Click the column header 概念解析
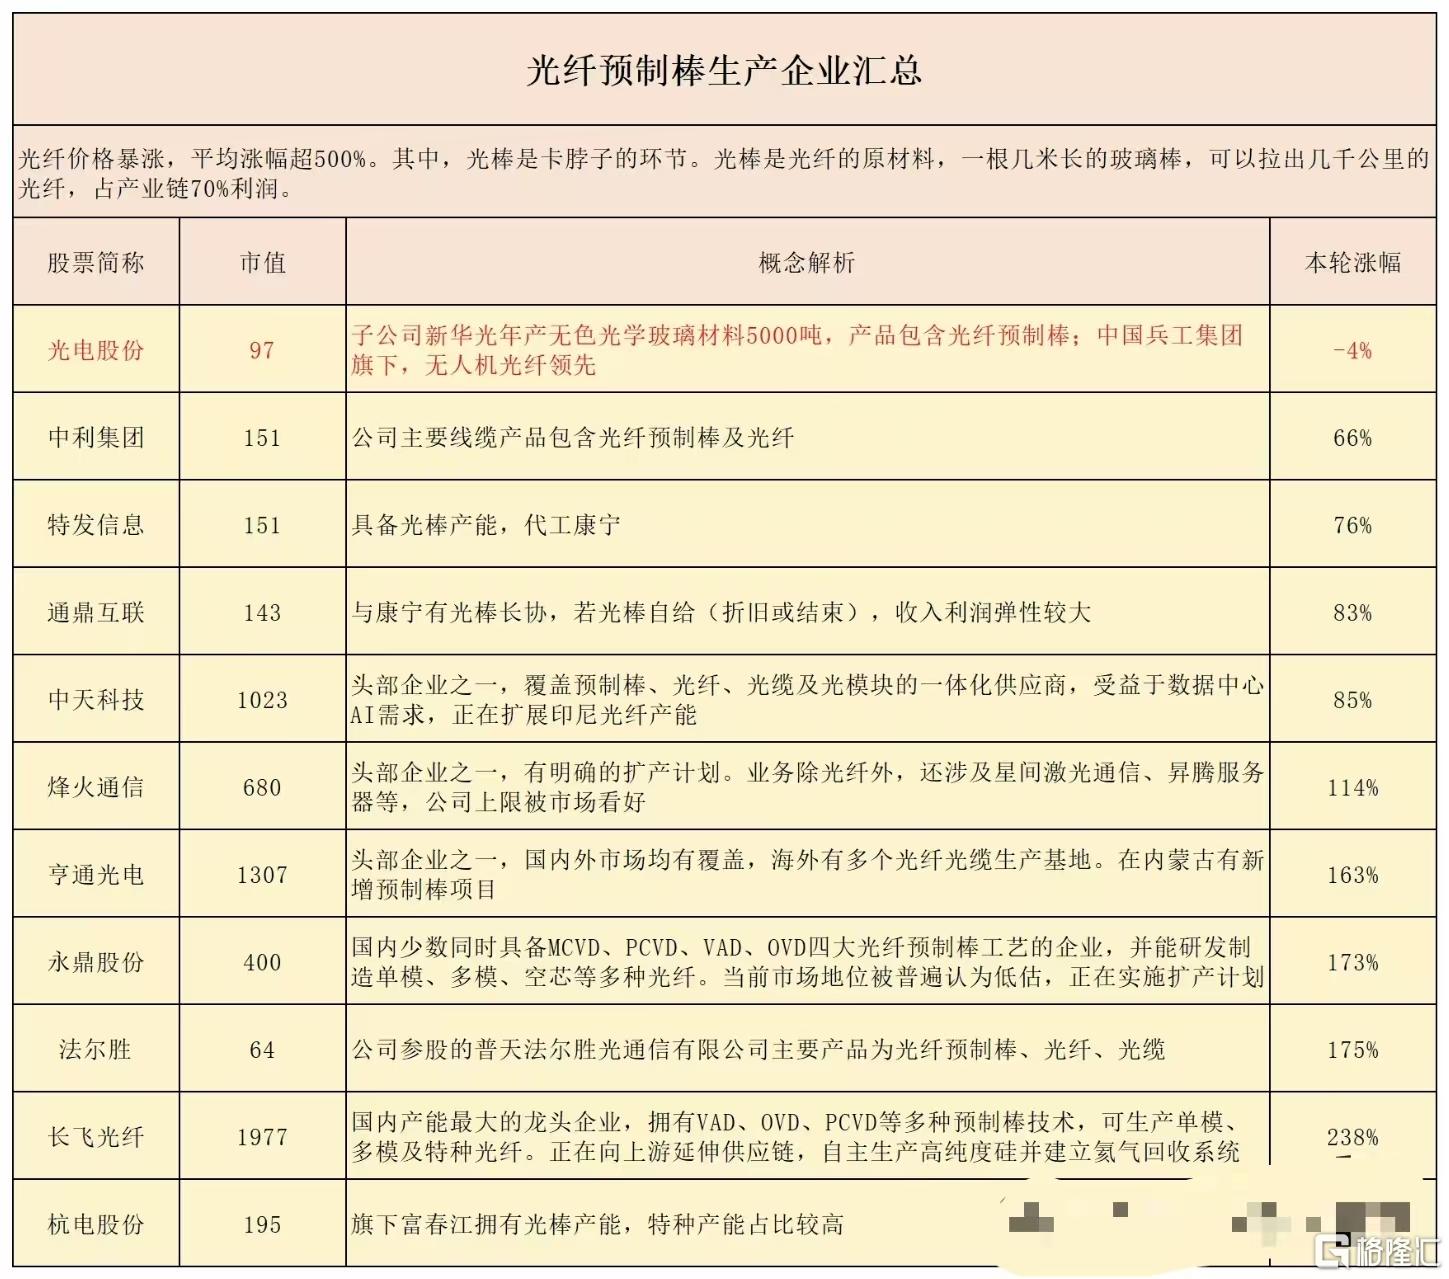The height and width of the screenshot is (1279, 1449). point(807,263)
